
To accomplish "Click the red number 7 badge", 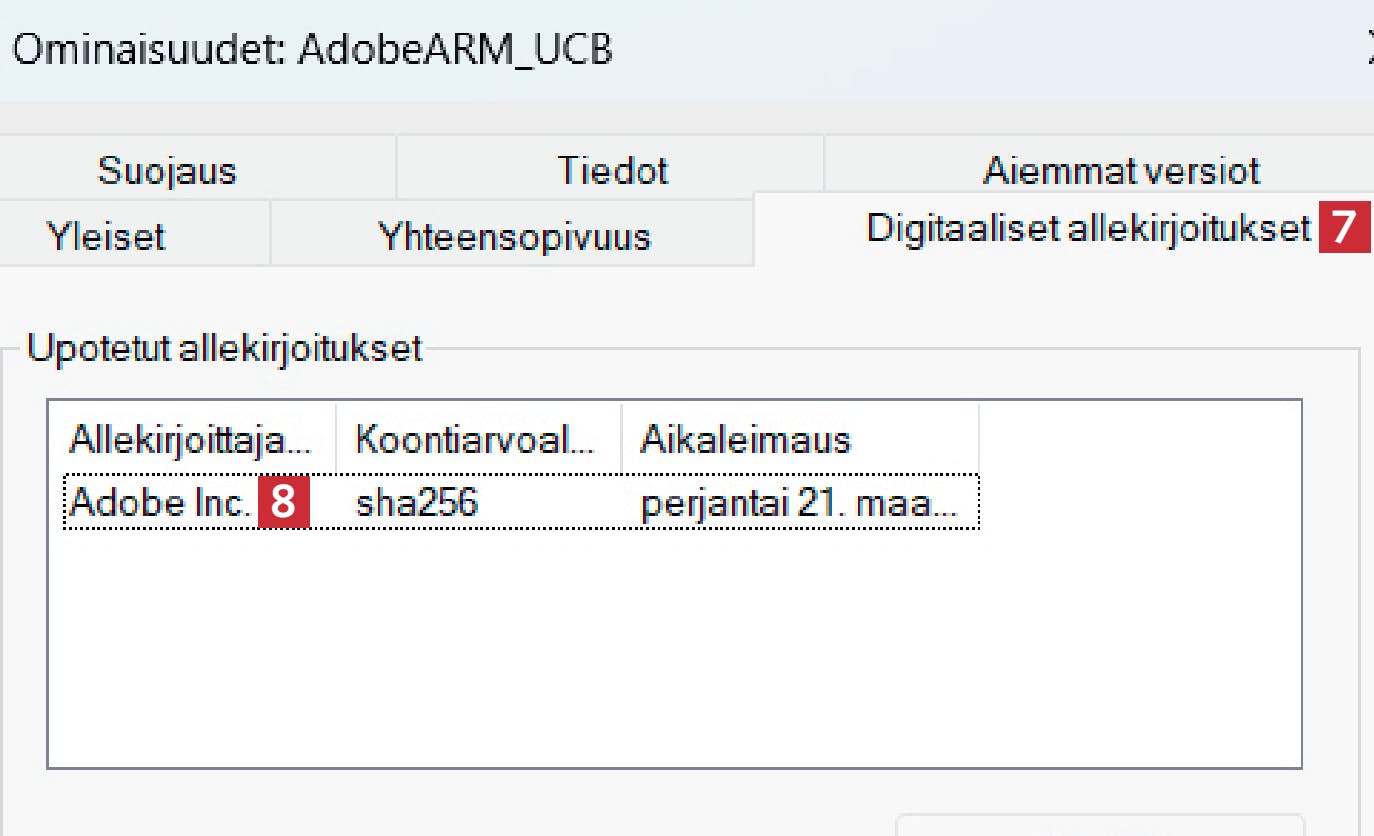I will [x=1344, y=228].
